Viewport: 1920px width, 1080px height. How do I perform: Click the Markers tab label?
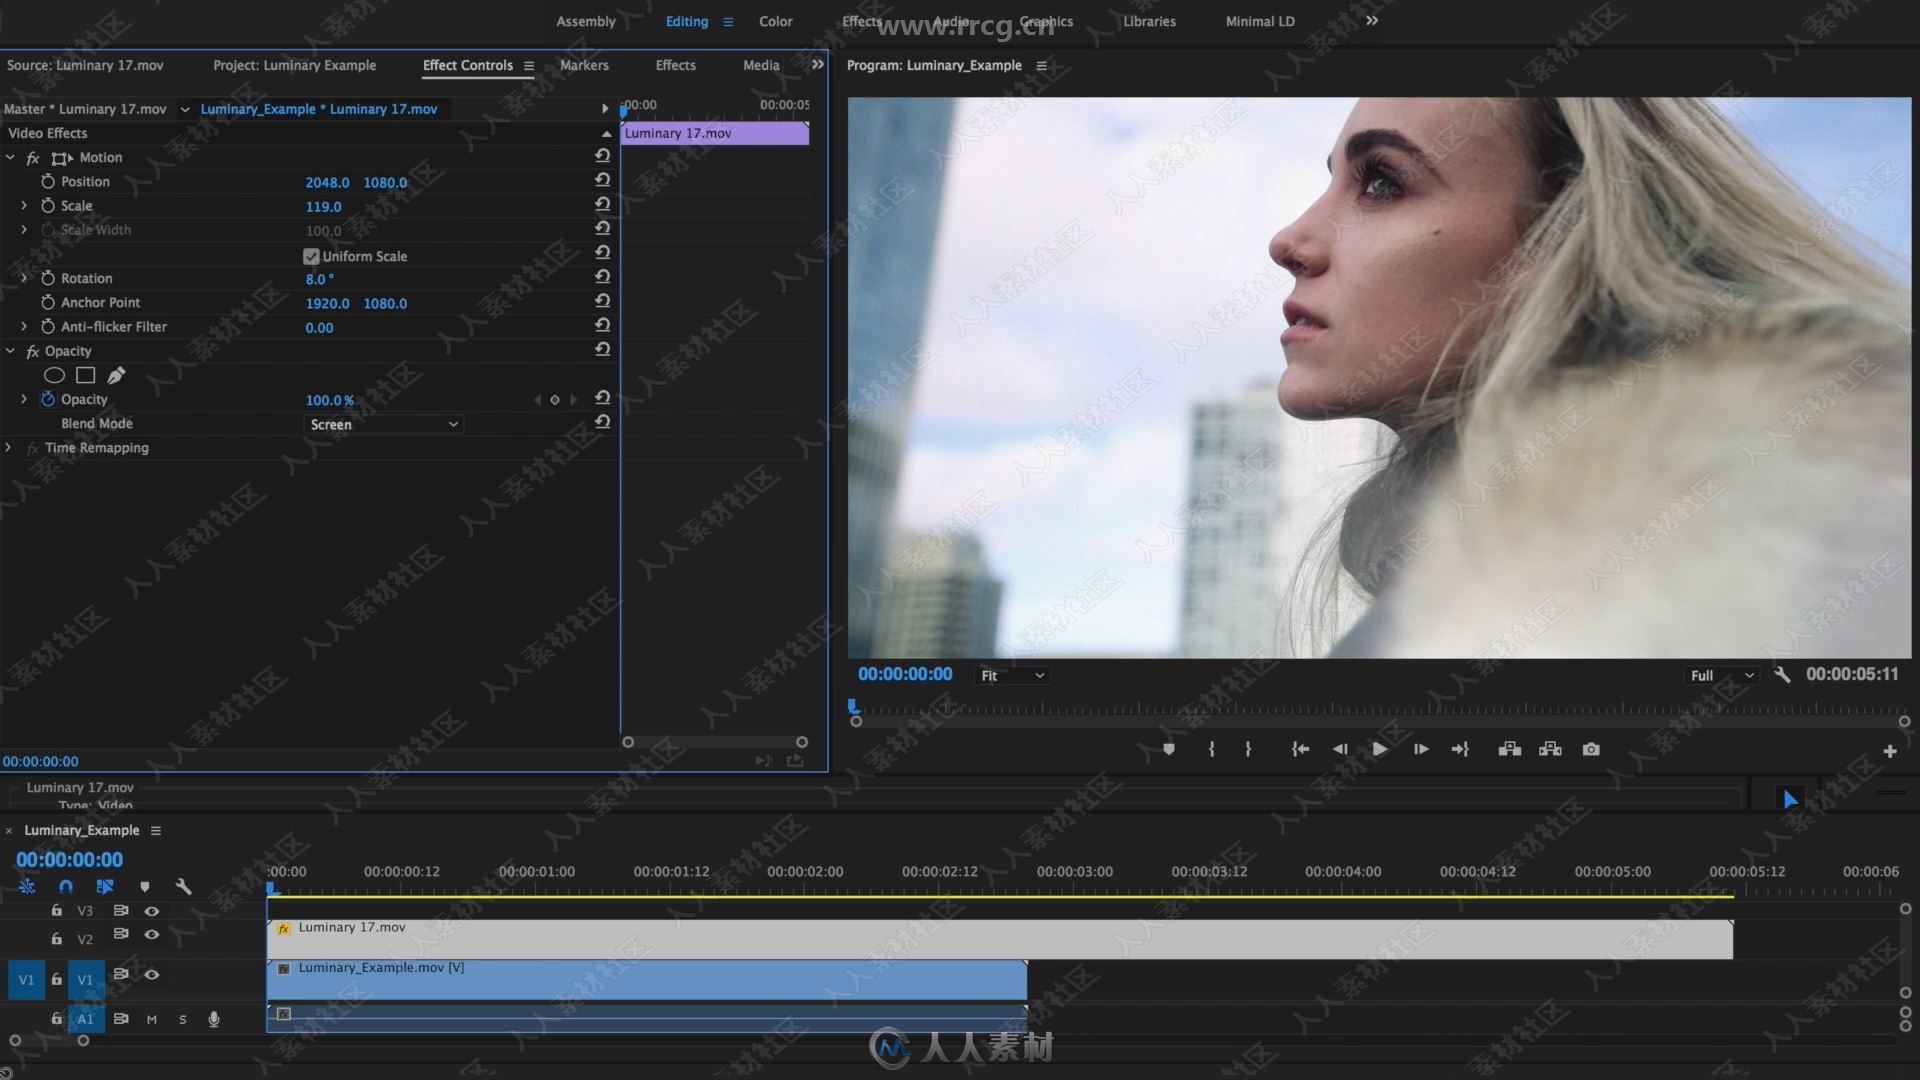(x=583, y=65)
